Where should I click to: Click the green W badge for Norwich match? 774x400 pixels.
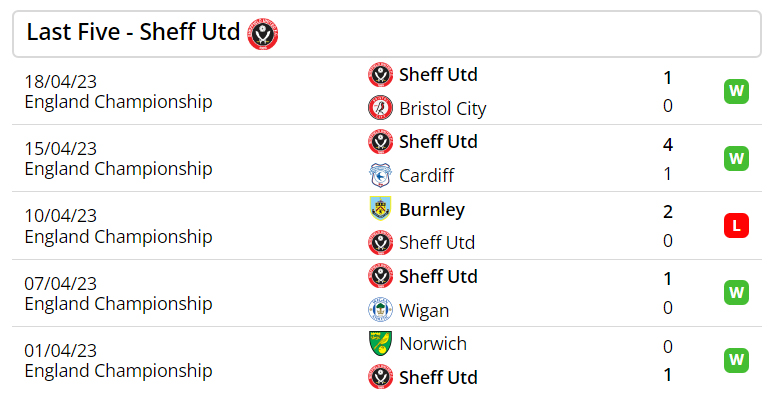(x=736, y=360)
